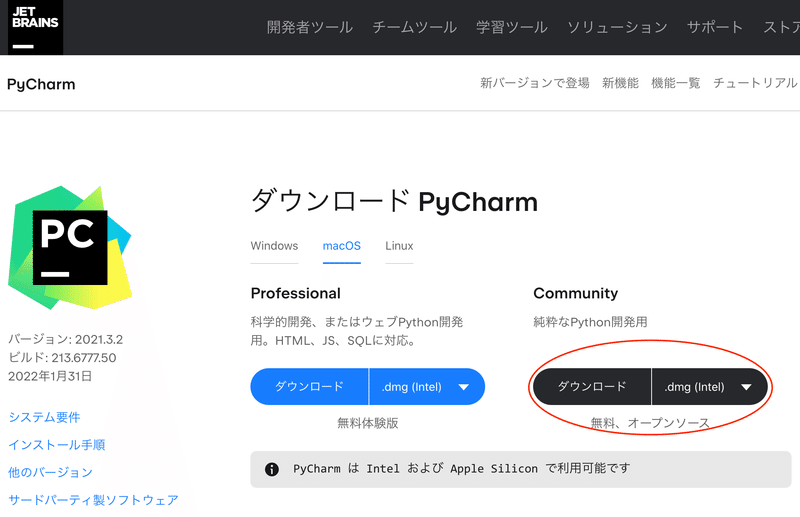Go to the チュートリアル page
The image size is (800, 517).
click(755, 83)
